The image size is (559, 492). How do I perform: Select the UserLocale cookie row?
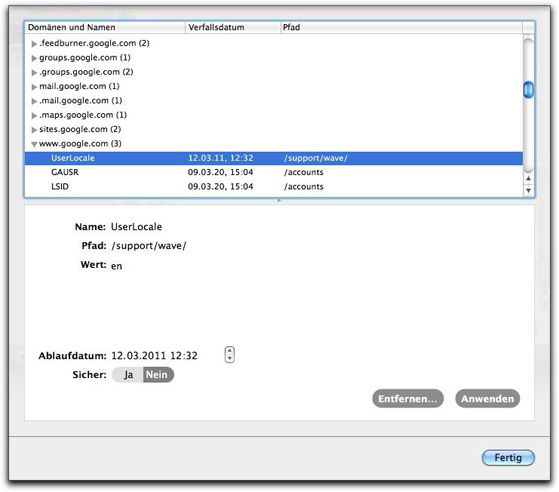pyautogui.click(x=273, y=158)
